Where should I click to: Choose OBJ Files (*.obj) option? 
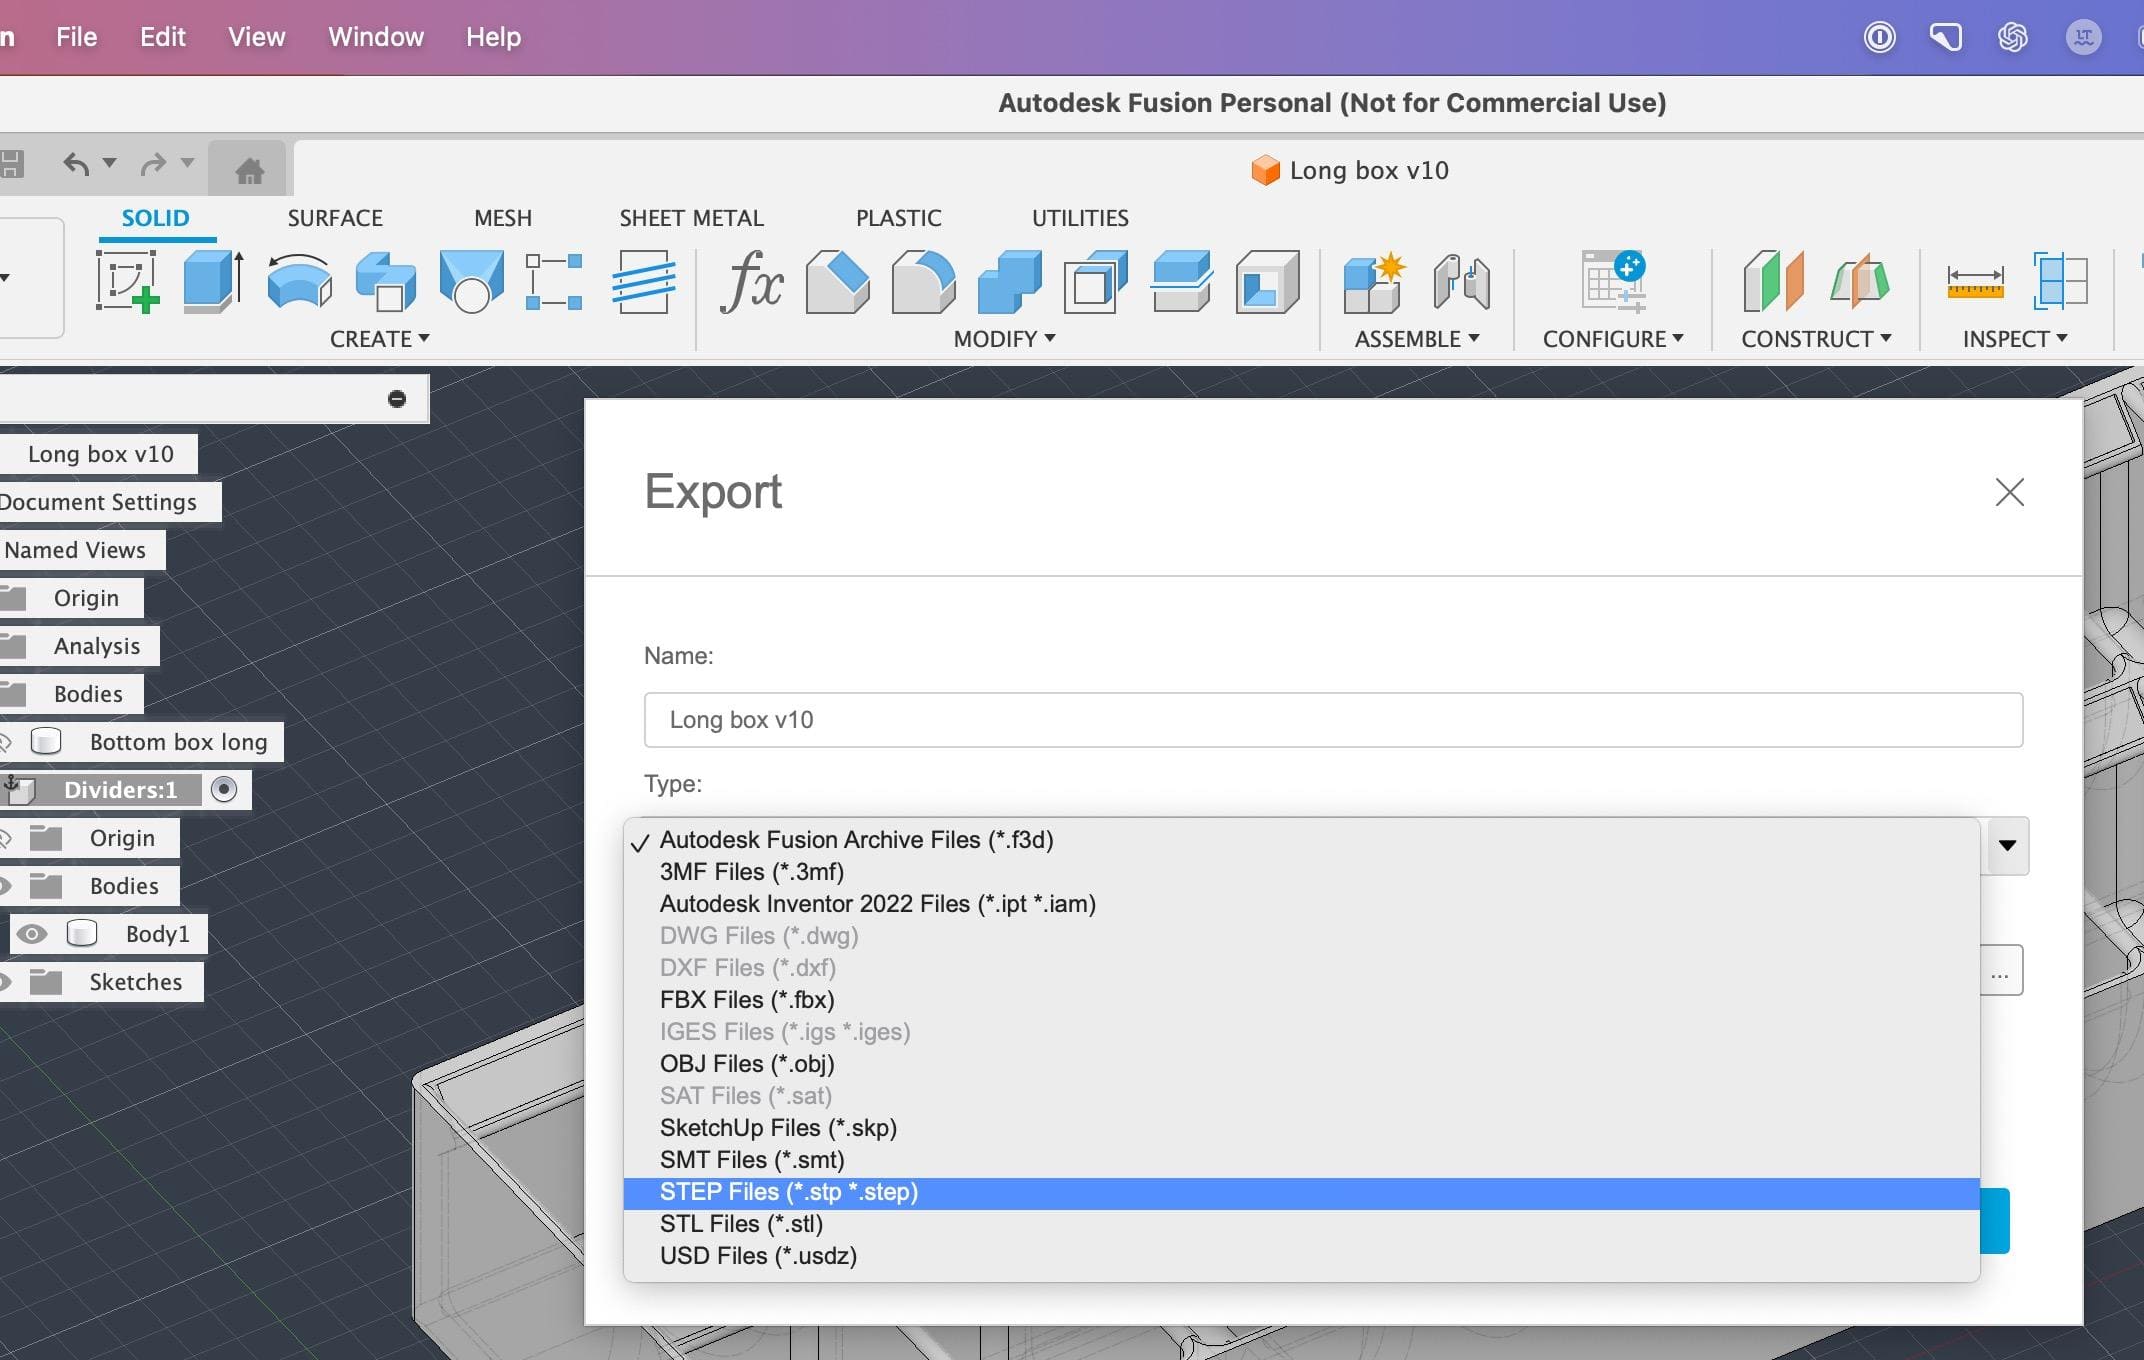(x=1301, y=1064)
